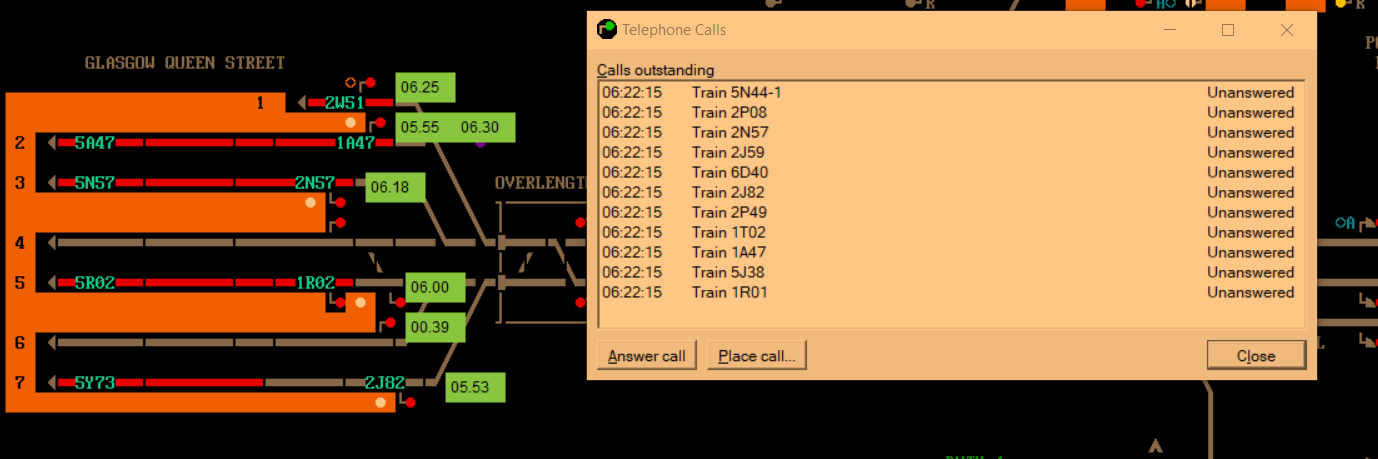Click train 5N57 on platform 3

pos(95,183)
